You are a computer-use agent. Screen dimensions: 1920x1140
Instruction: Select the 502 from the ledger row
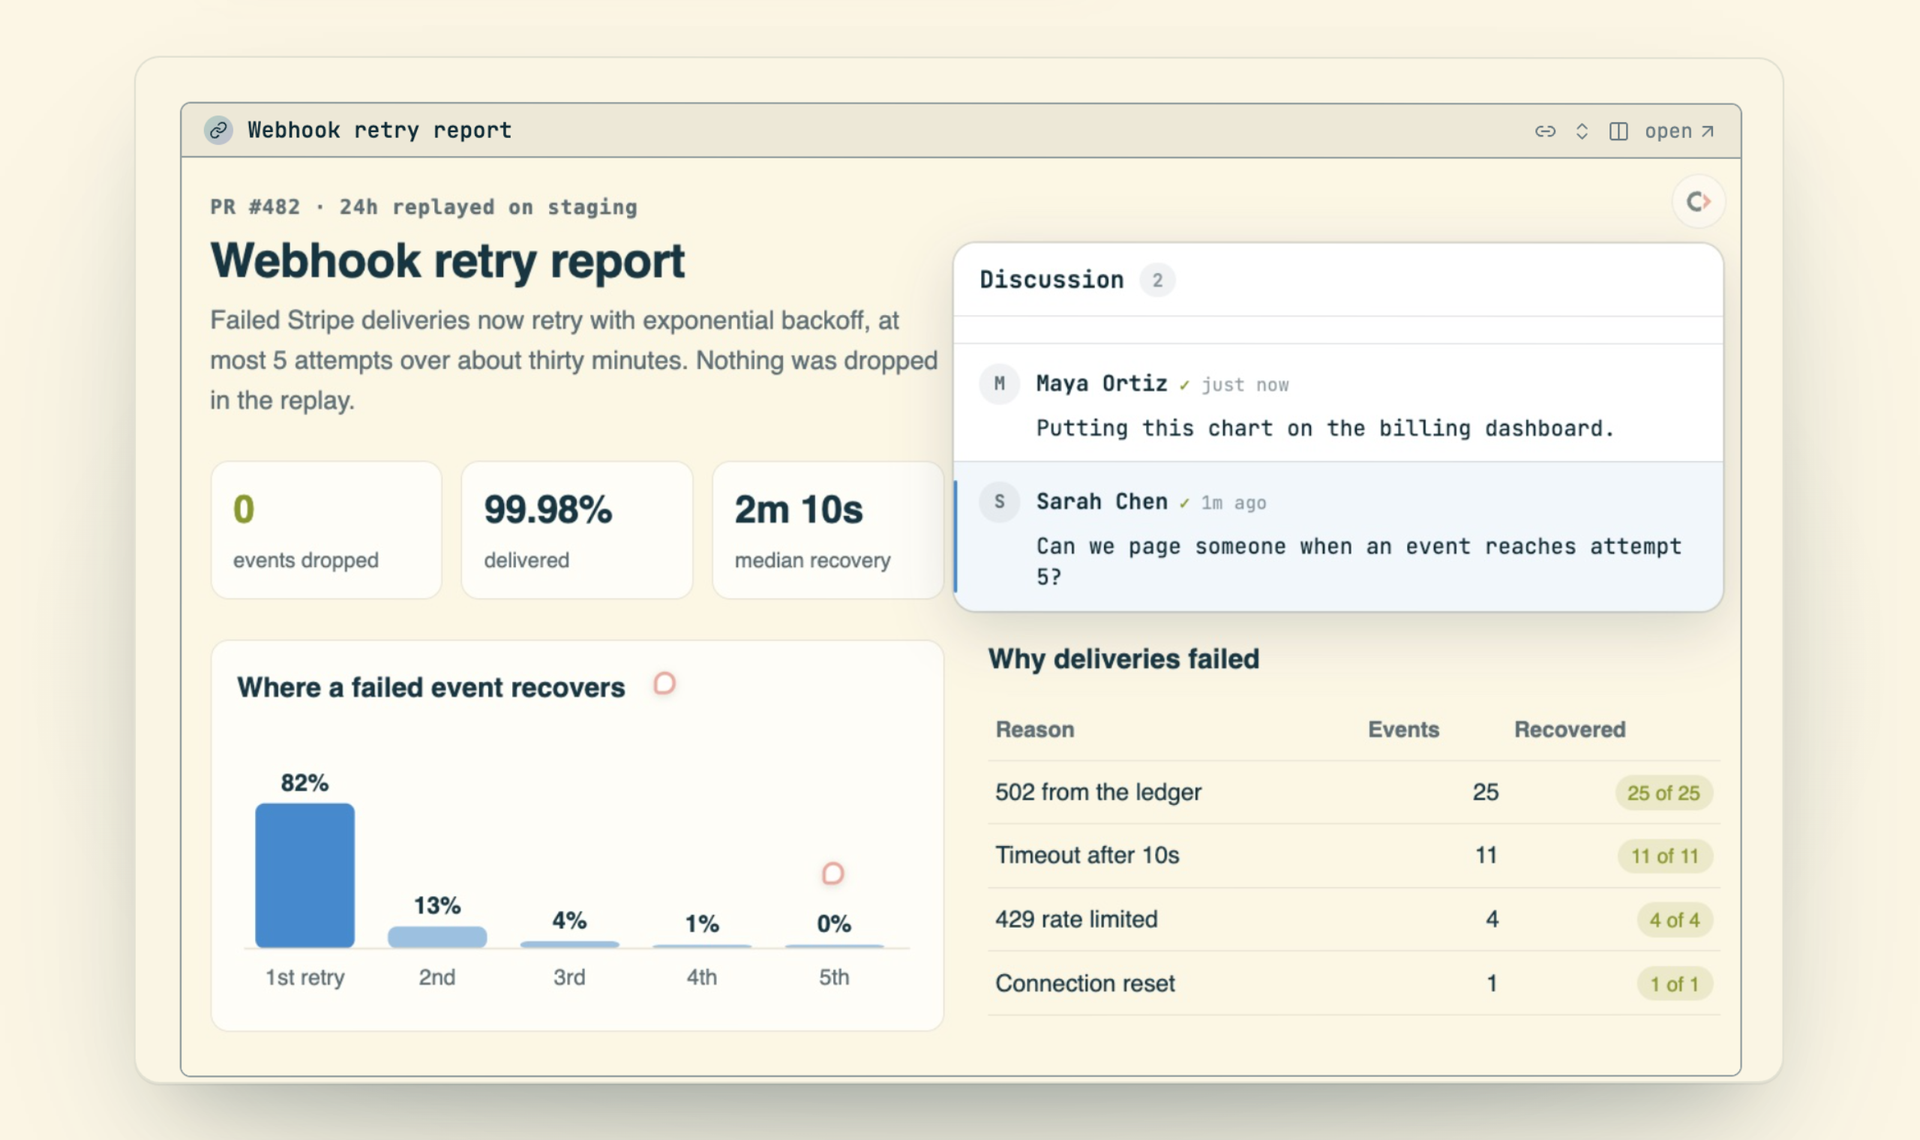(x=1353, y=792)
